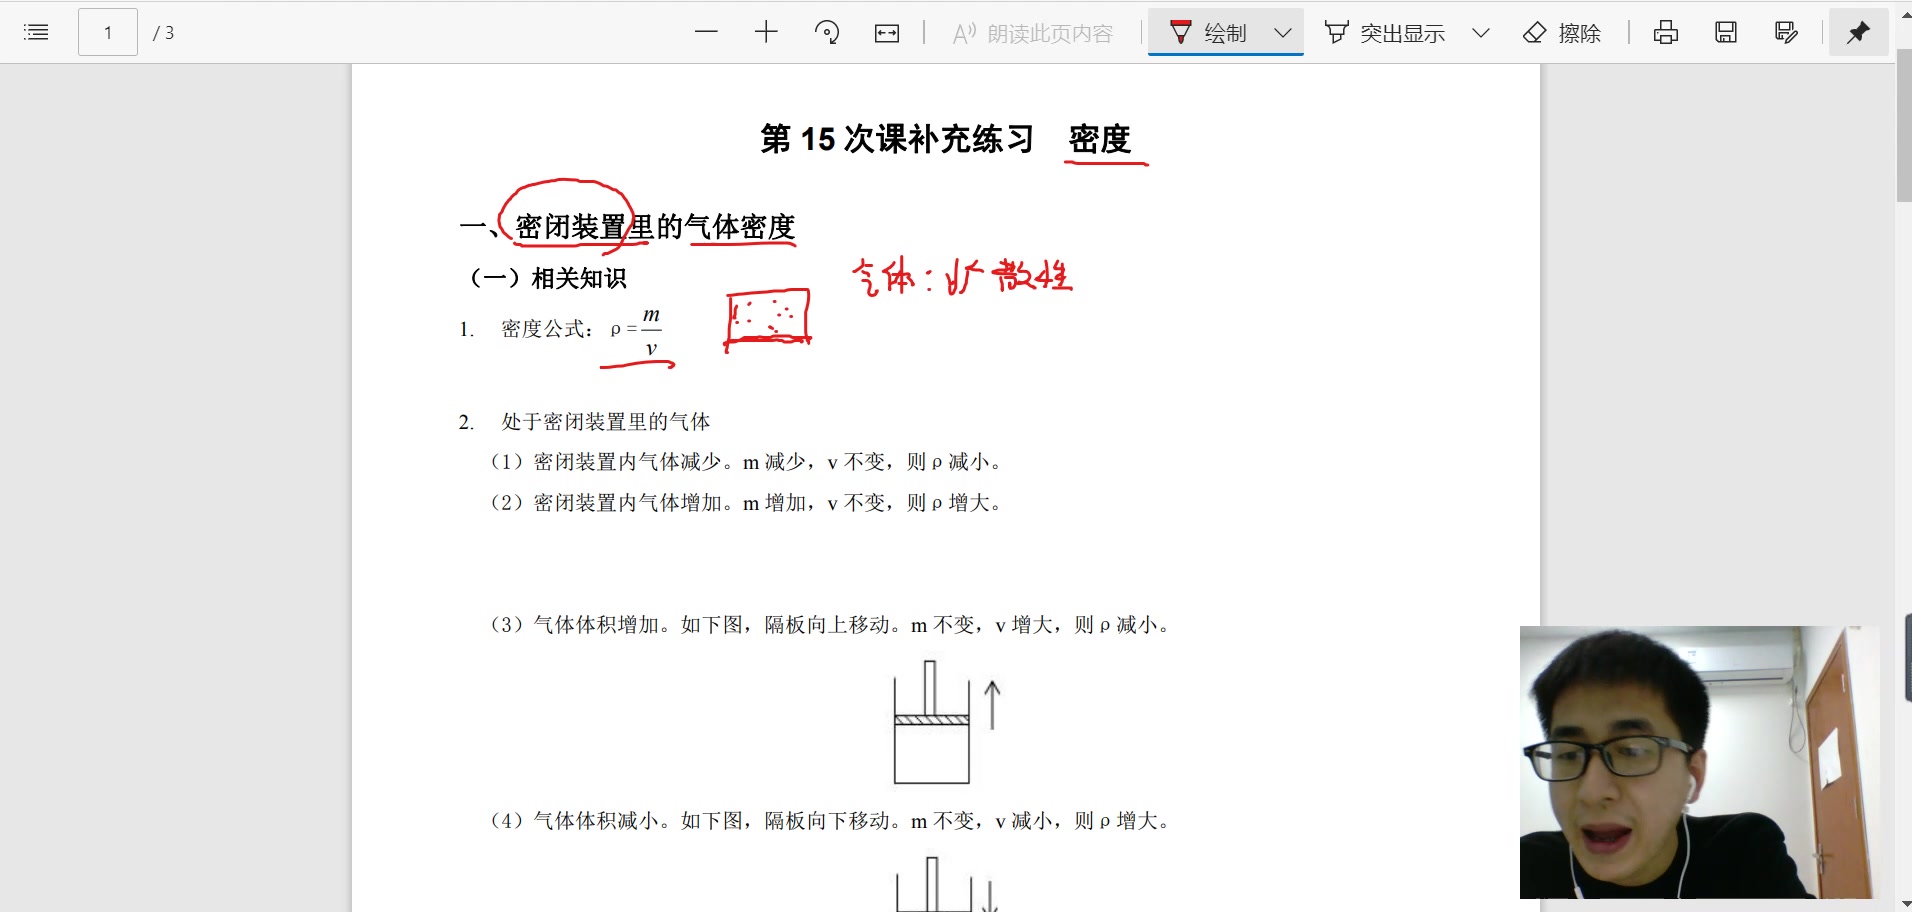
Task: Click the page number input field
Action: click(107, 32)
